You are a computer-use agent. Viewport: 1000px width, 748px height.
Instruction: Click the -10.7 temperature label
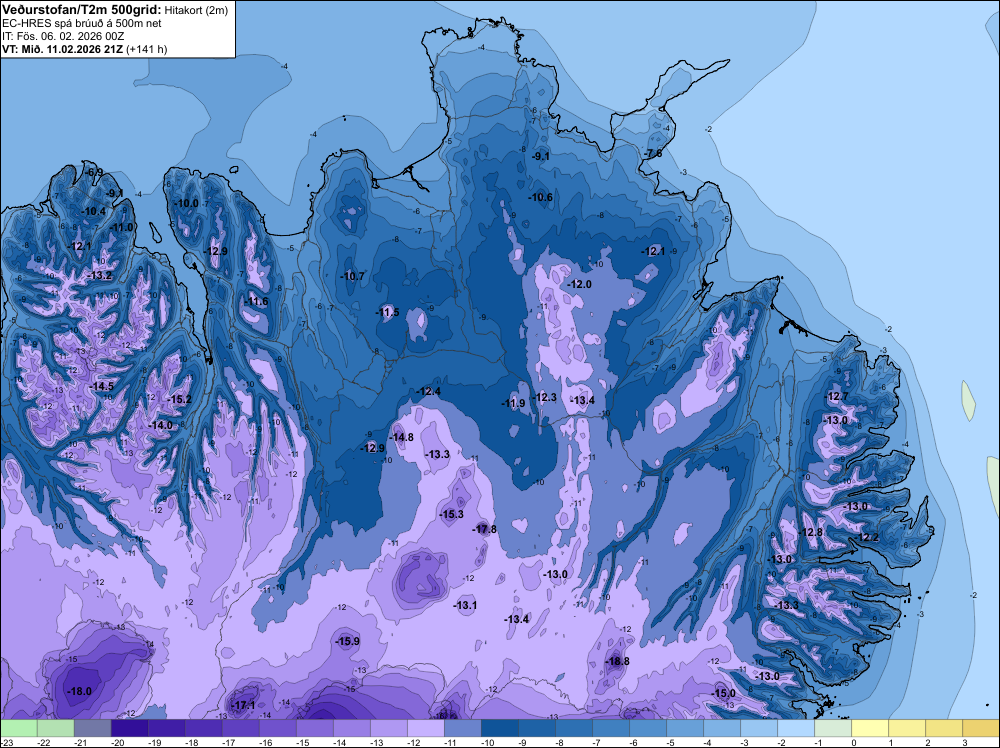(x=353, y=276)
